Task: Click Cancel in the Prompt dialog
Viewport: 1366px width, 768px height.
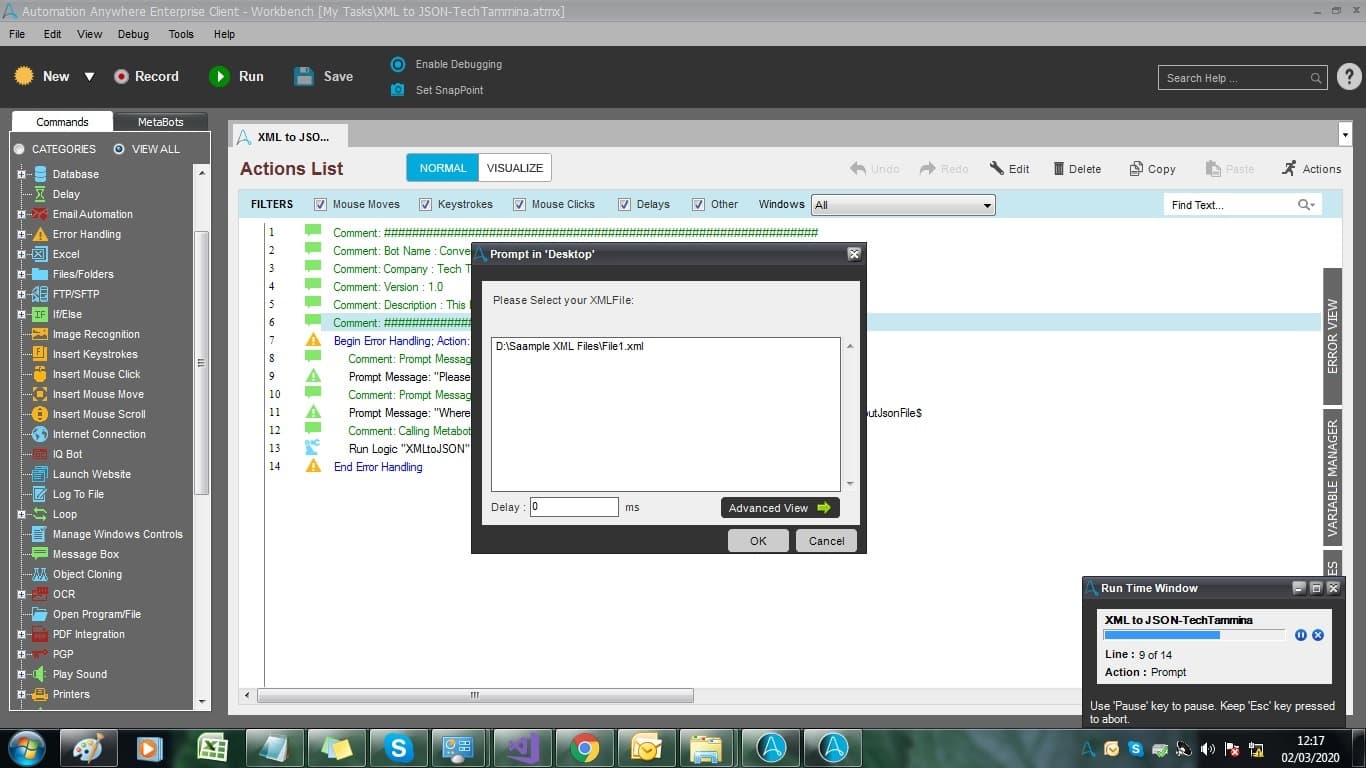Action: 827,541
